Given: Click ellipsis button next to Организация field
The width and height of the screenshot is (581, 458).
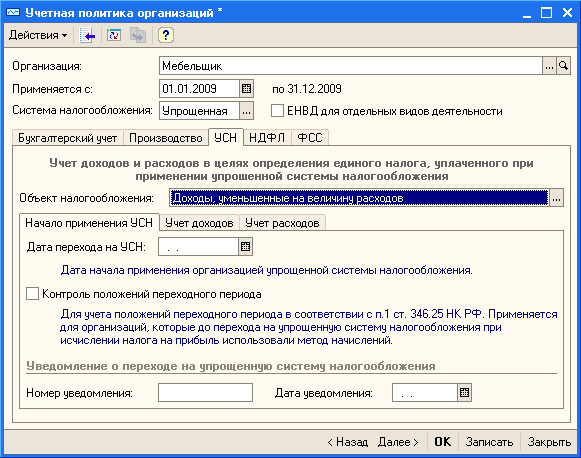Looking at the screenshot, I should [x=550, y=66].
